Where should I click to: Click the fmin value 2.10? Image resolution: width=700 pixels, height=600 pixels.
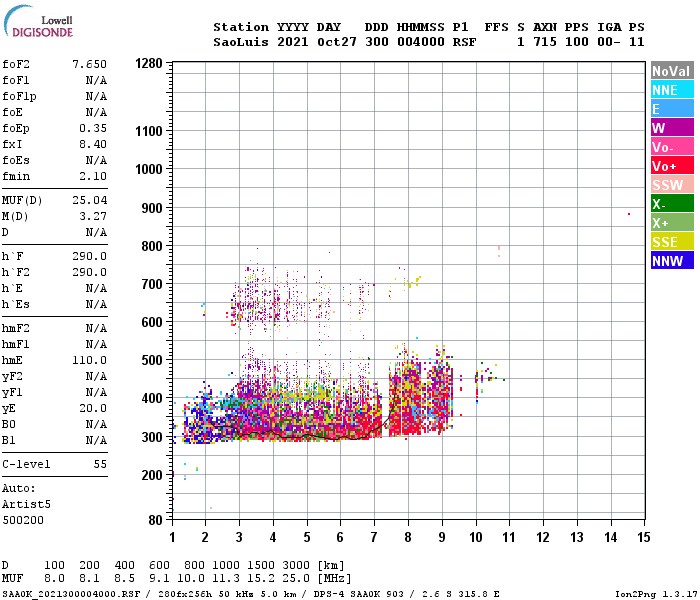click(x=93, y=176)
